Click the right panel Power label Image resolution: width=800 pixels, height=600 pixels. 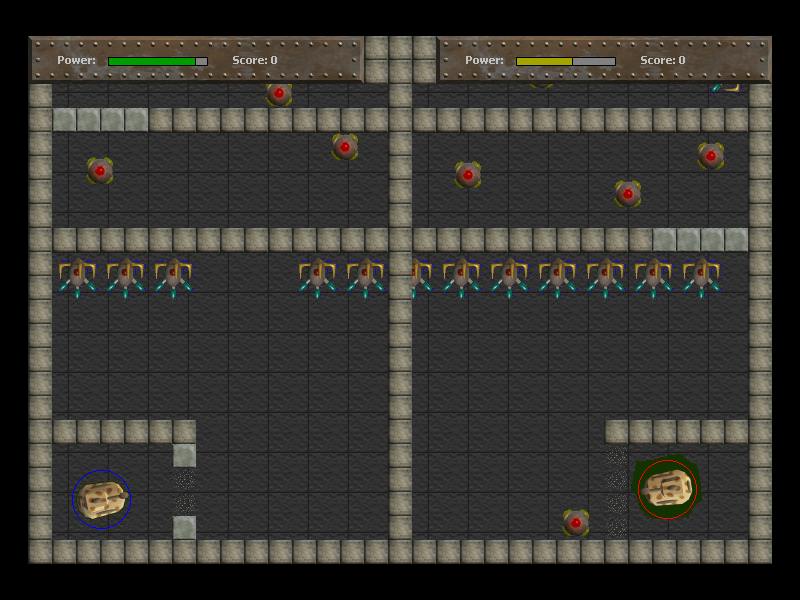pos(484,60)
